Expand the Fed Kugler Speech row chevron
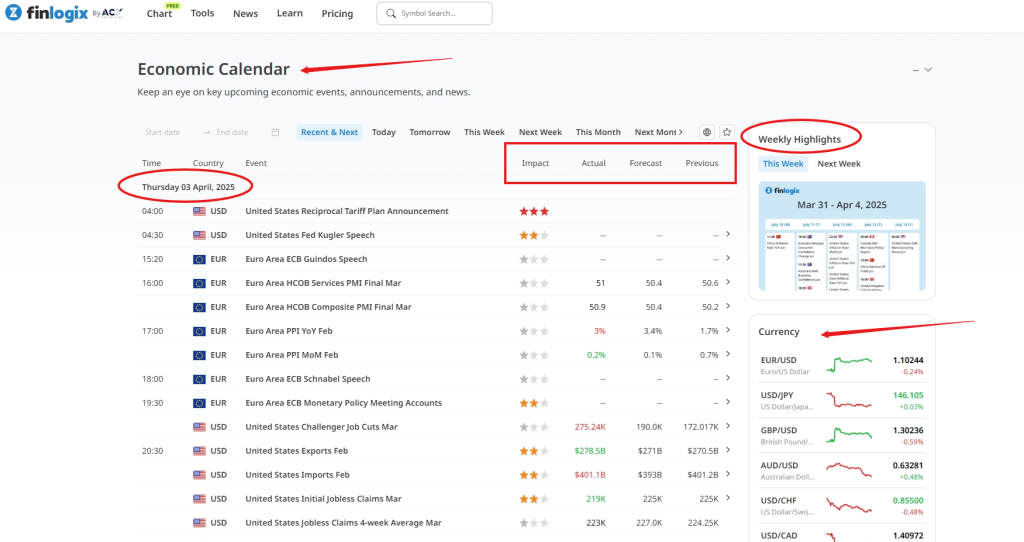Viewport: 1024px width, 542px height. pyautogui.click(x=727, y=235)
